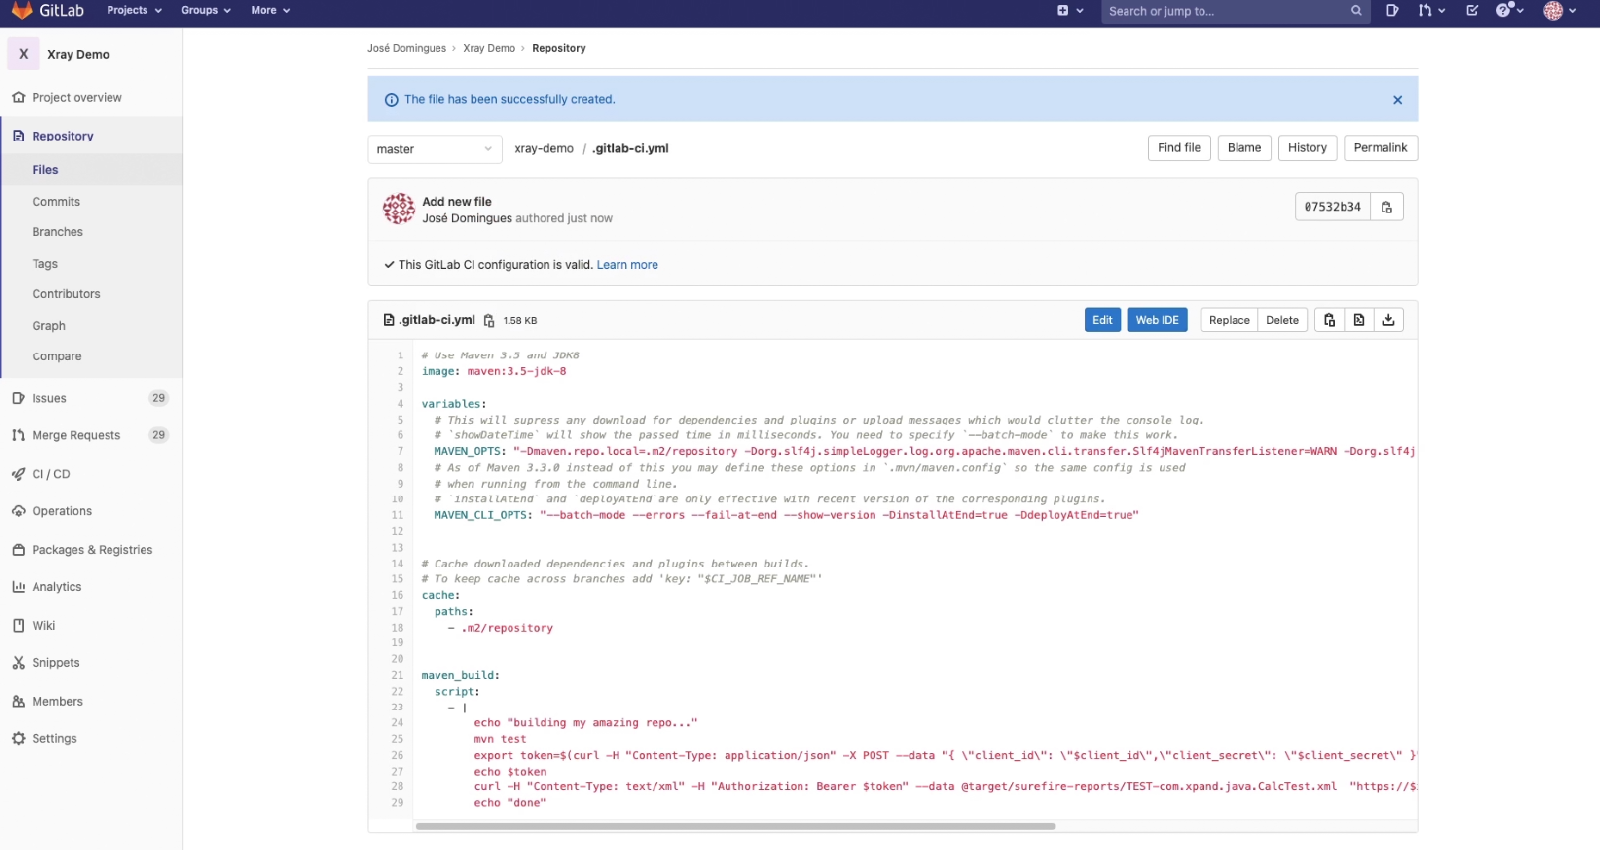Open the To-Do list icon
Viewport: 1600px width, 850px height.
(1472, 11)
